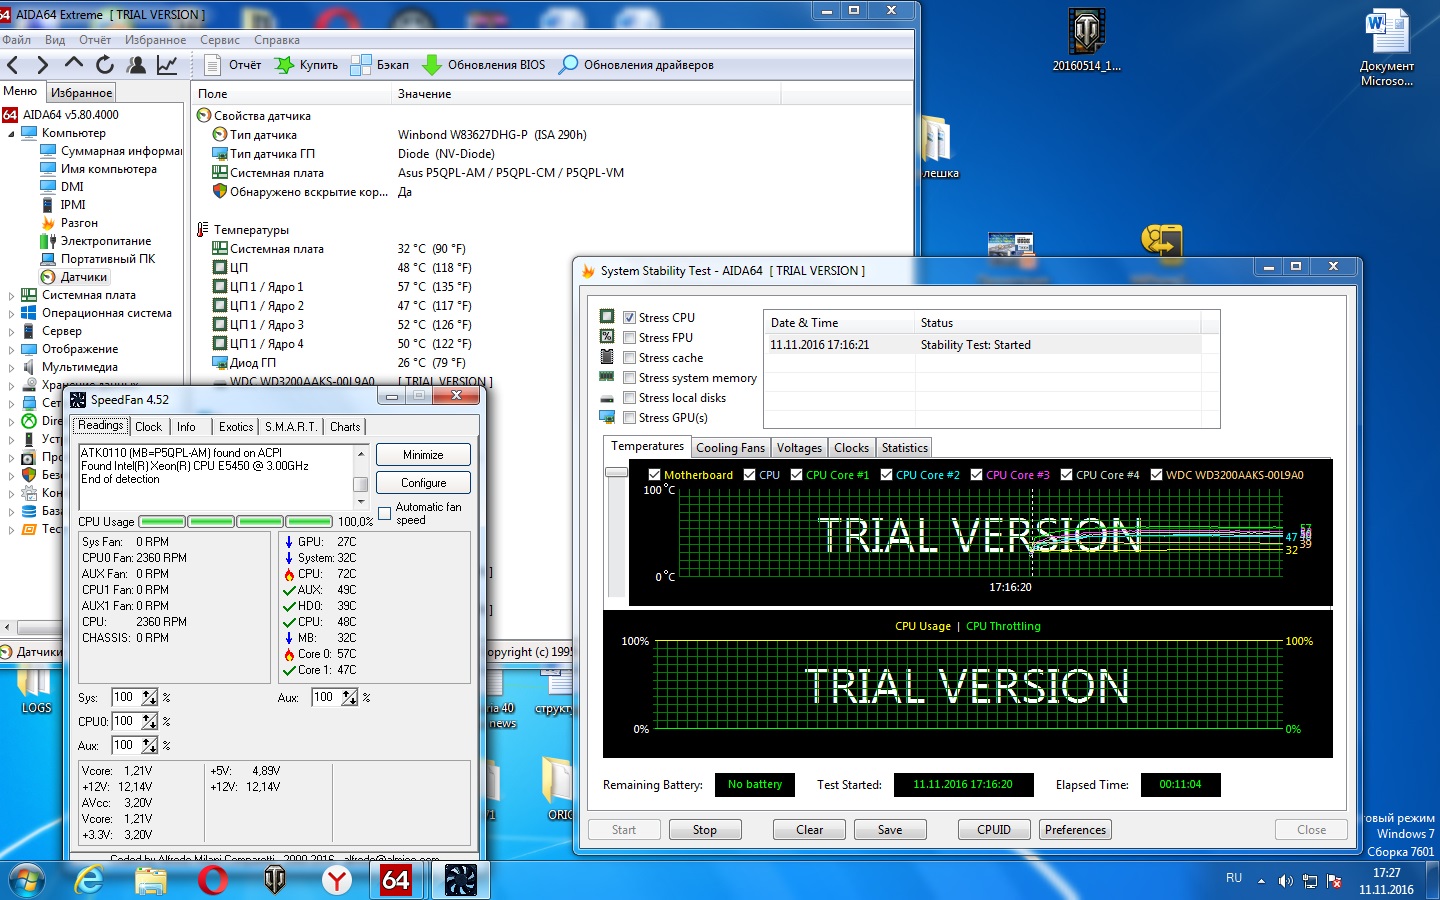
Task: Click the Sys fan speed percentage field
Action: [x=125, y=697]
